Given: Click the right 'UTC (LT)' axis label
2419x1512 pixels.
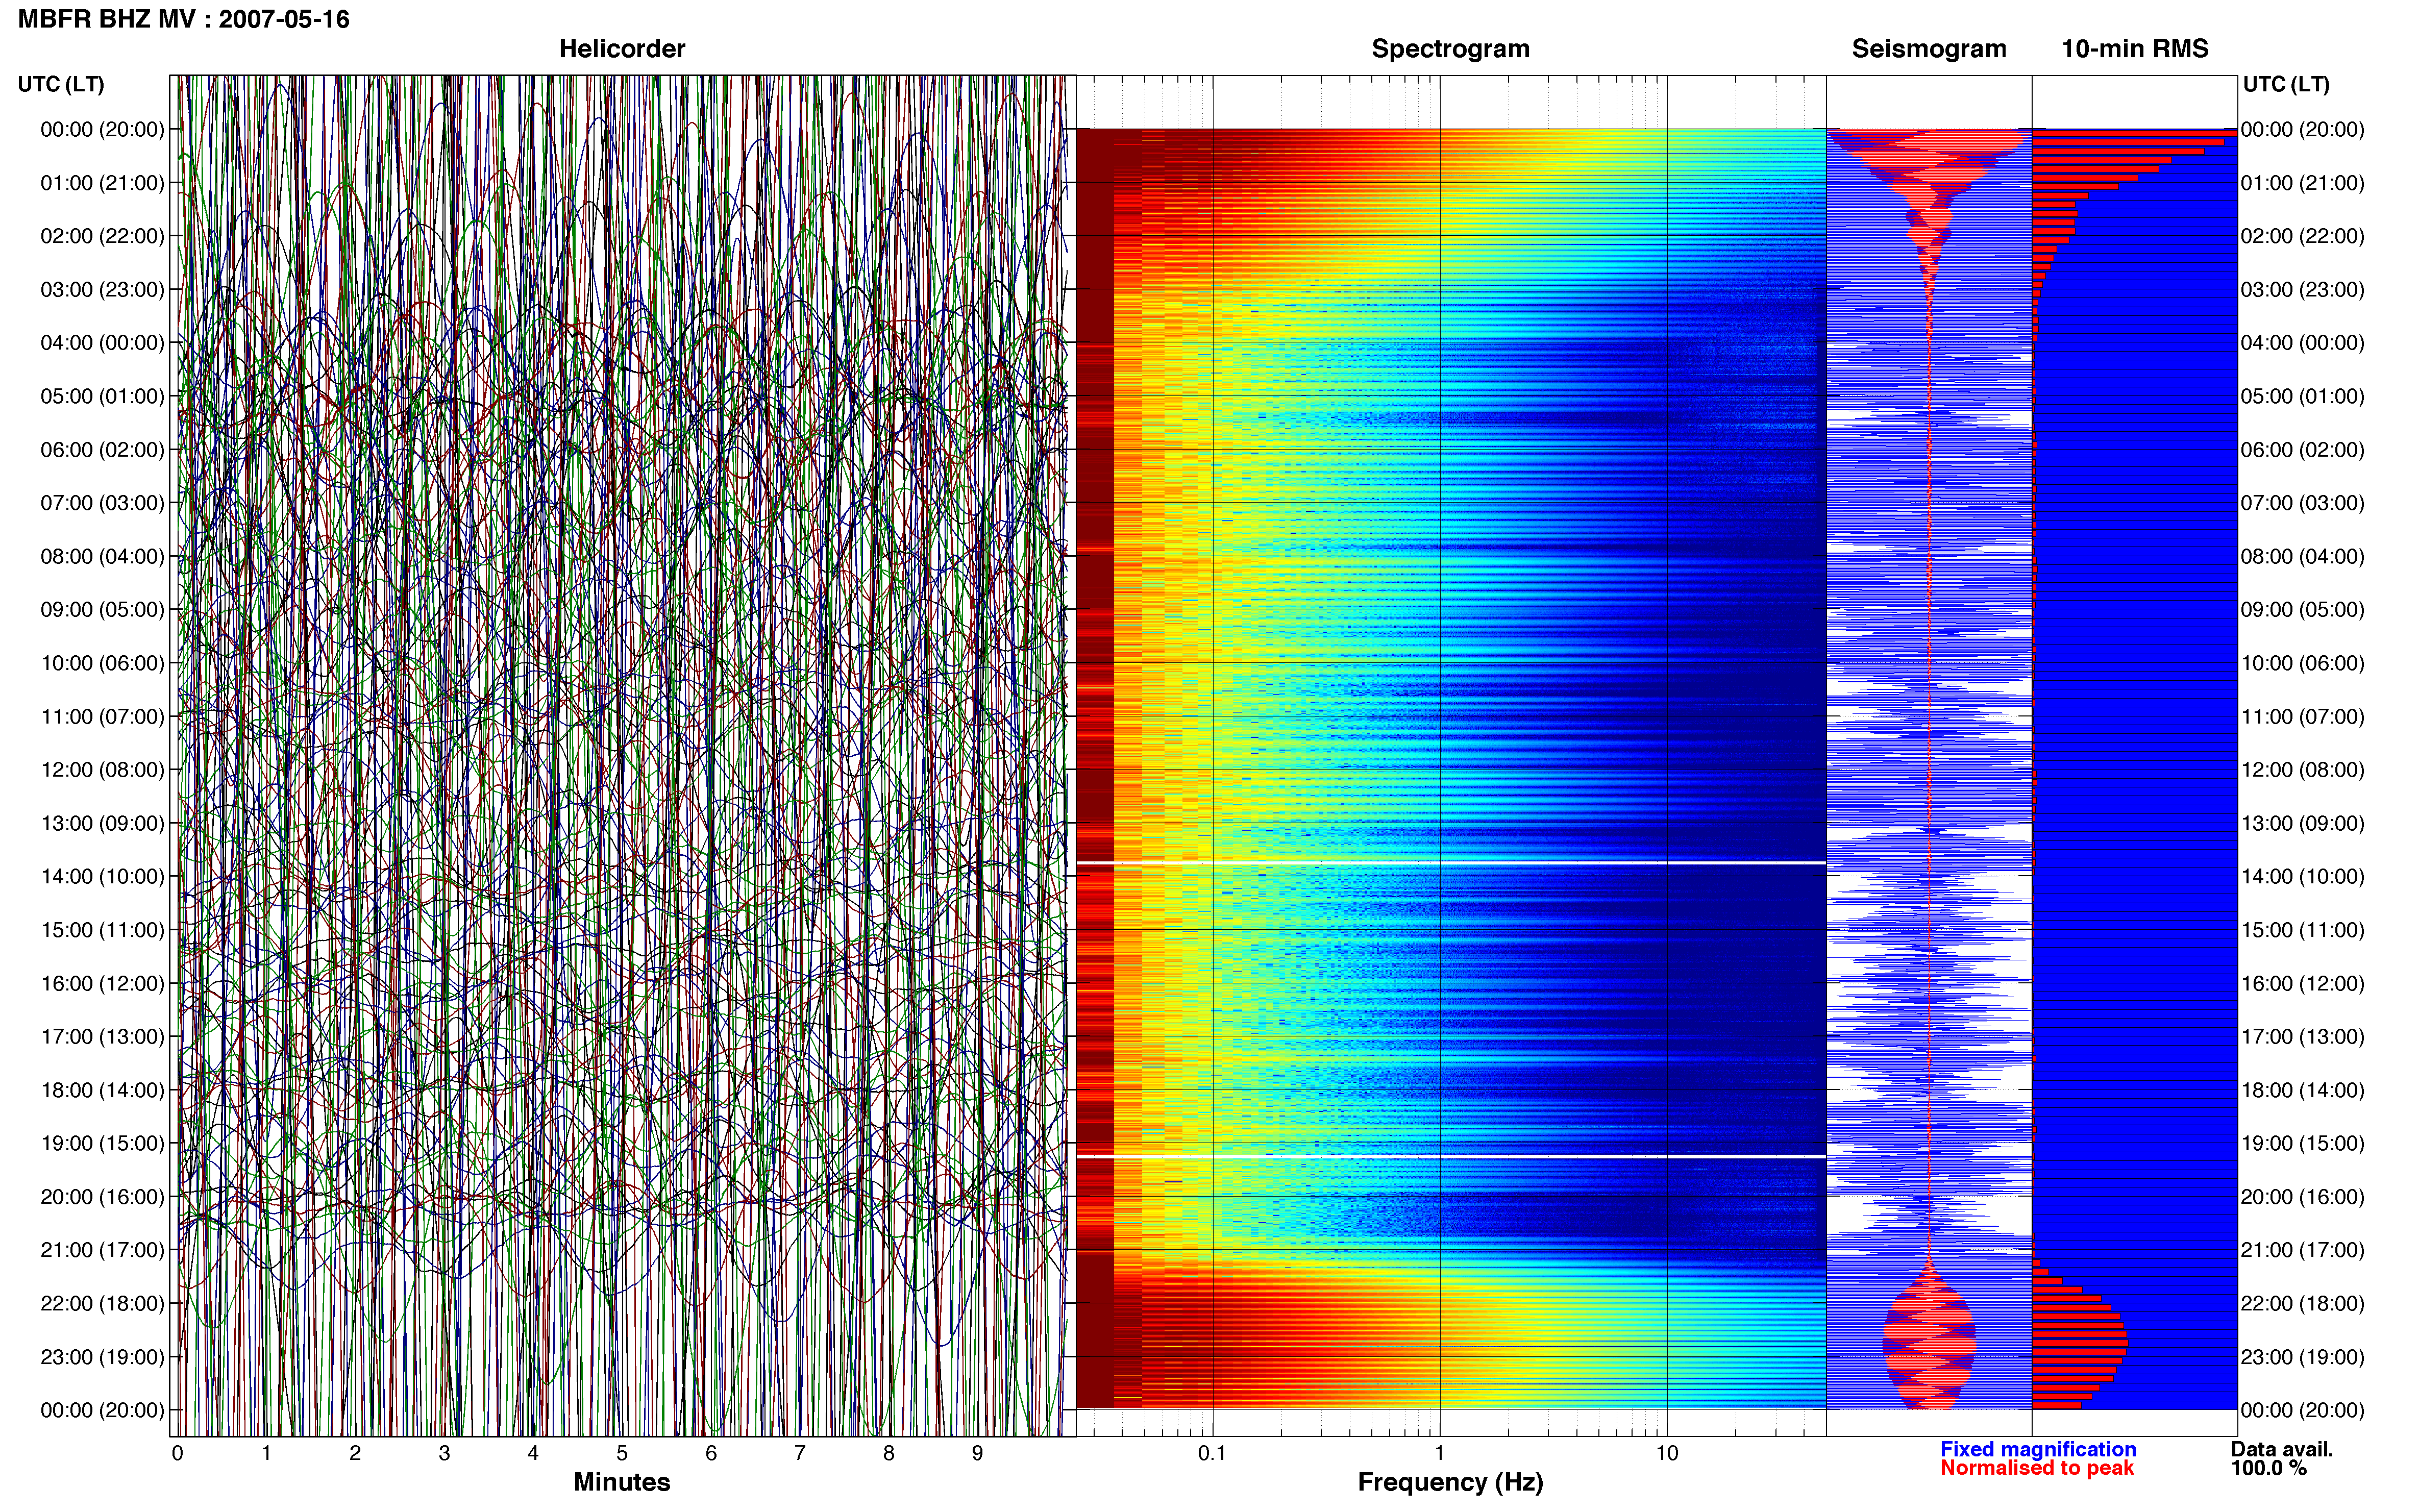Looking at the screenshot, I should (x=2286, y=84).
